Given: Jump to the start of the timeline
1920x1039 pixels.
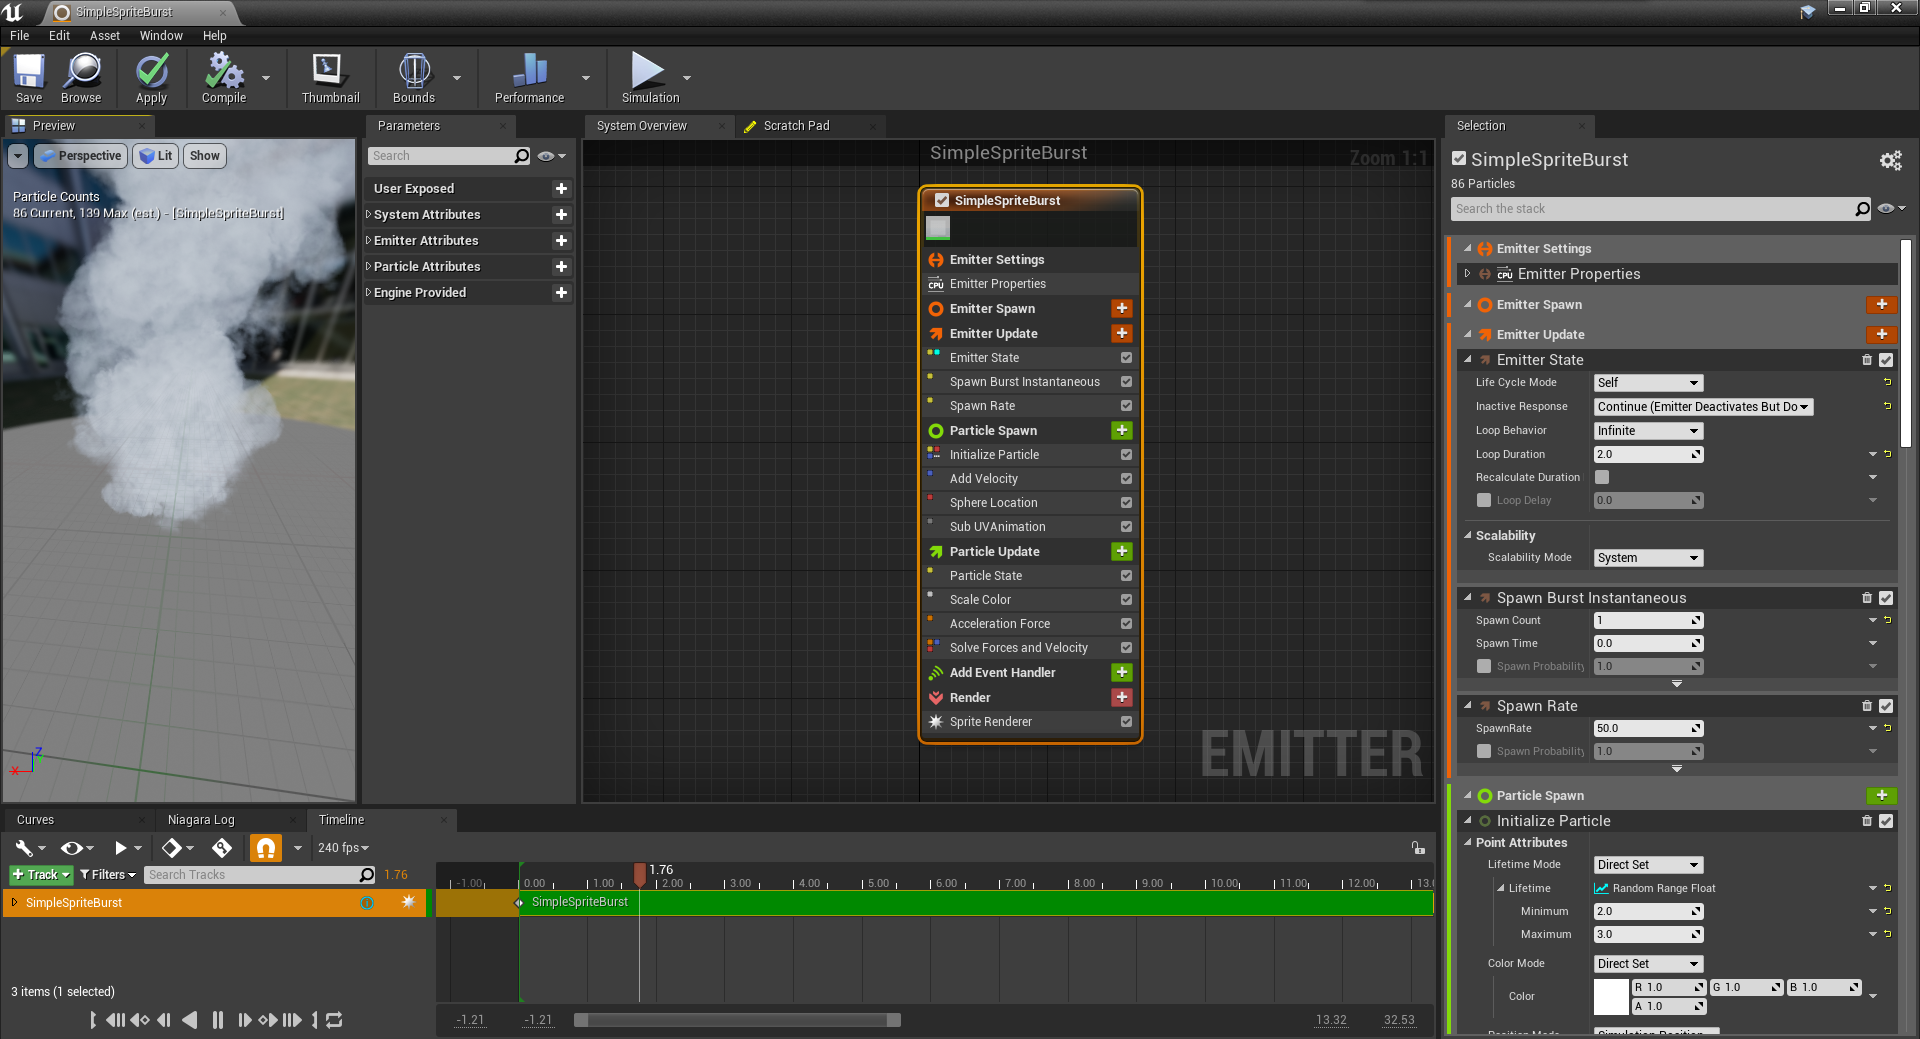Looking at the screenshot, I should point(93,1020).
